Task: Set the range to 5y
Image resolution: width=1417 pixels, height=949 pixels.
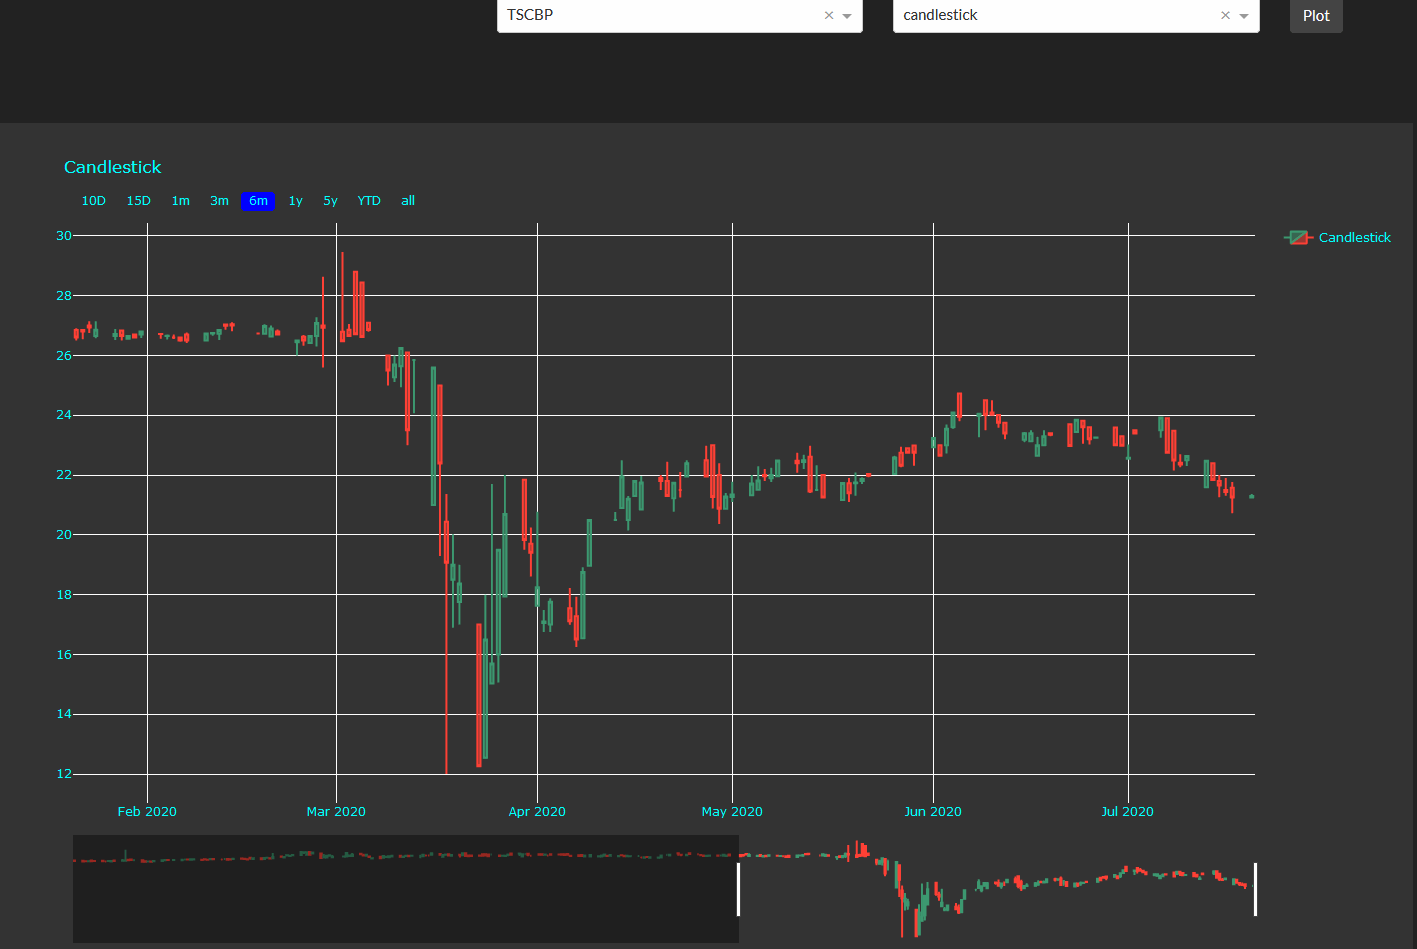Action: [330, 201]
